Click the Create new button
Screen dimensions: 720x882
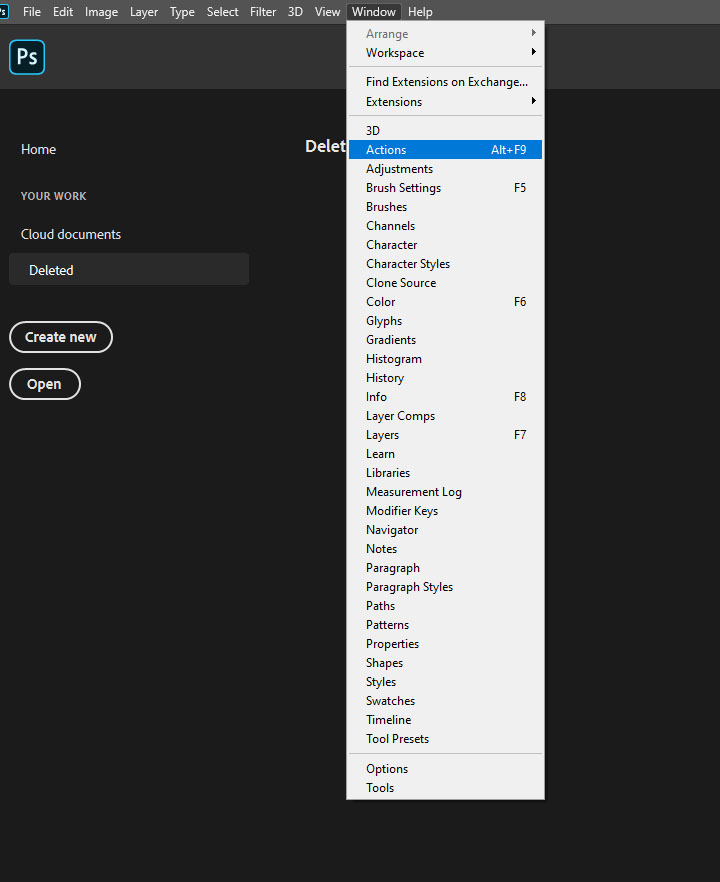(61, 337)
